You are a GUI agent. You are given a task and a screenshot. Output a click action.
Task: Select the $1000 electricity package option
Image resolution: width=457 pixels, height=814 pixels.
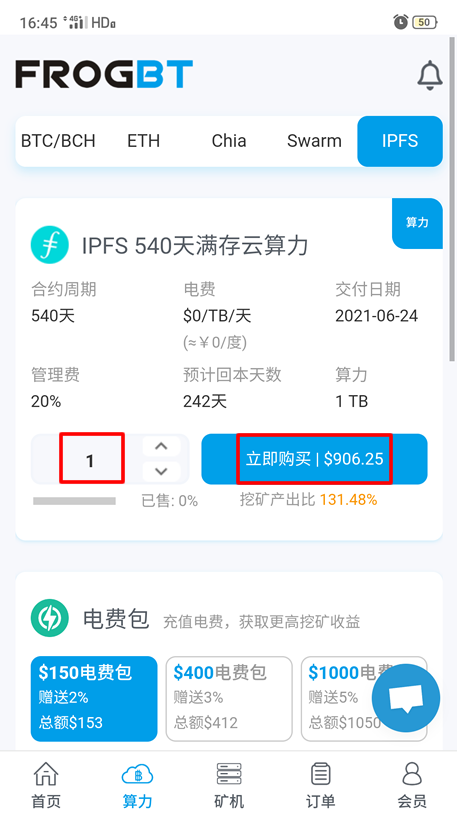pyautogui.click(x=364, y=699)
